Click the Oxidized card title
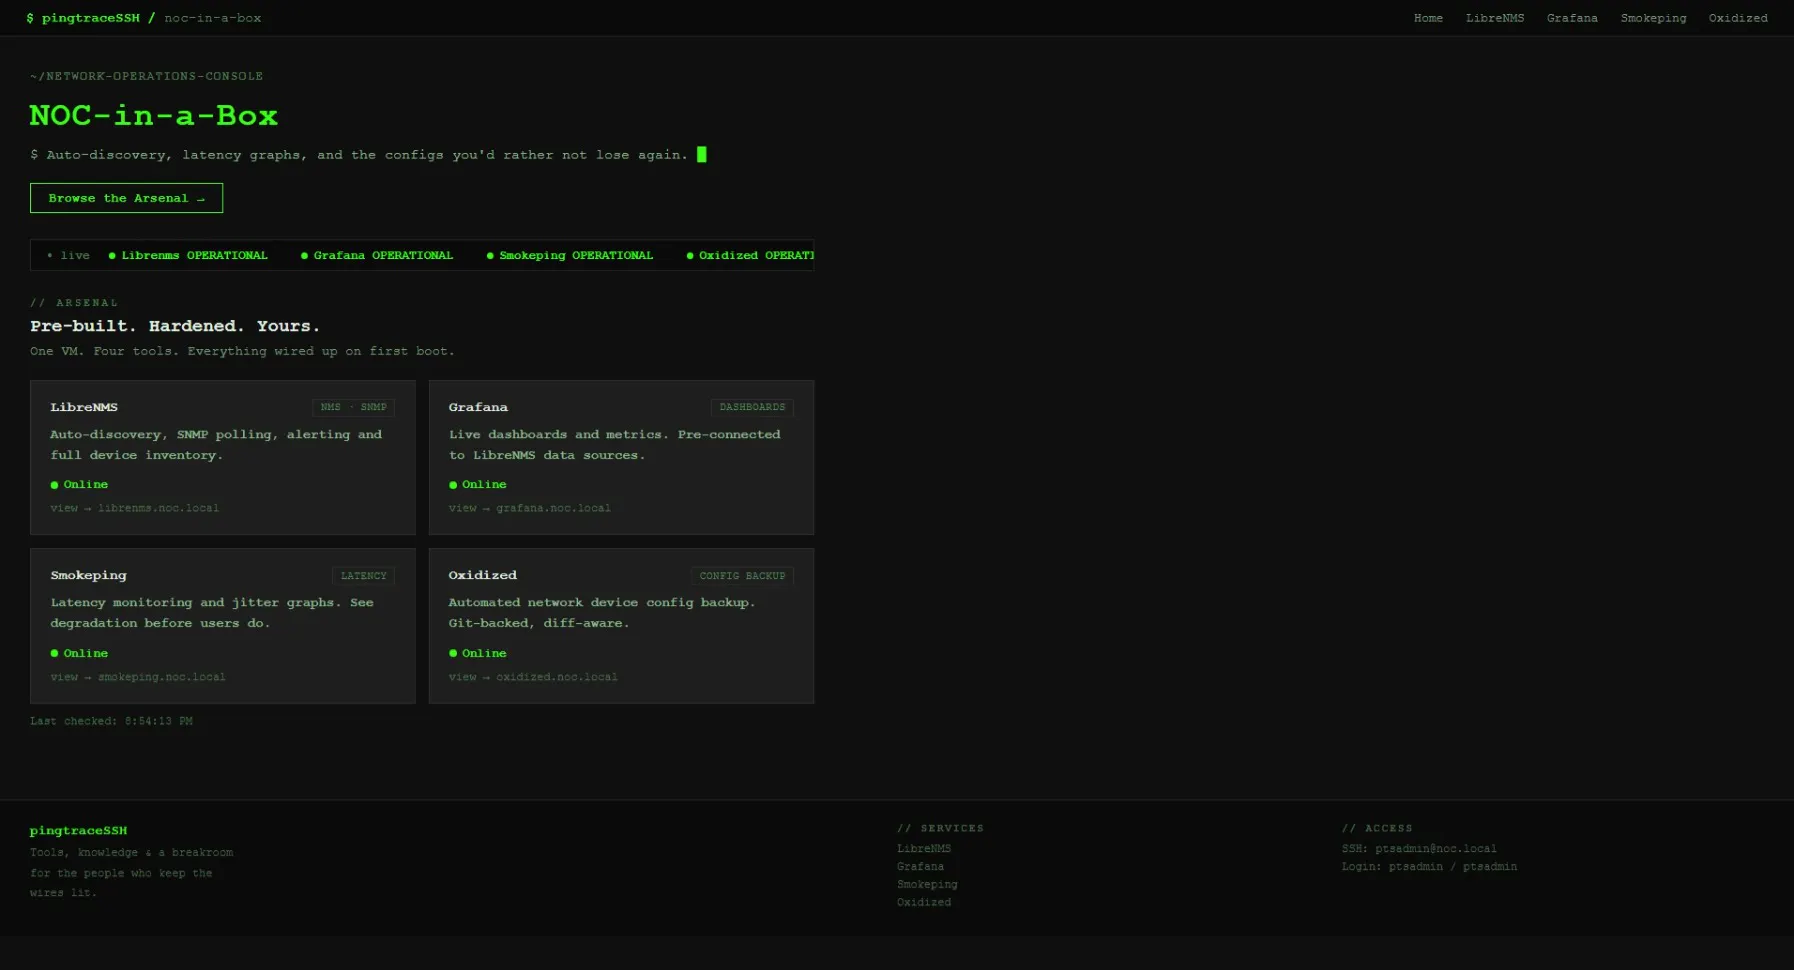This screenshot has height=970, width=1794. pos(482,575)
